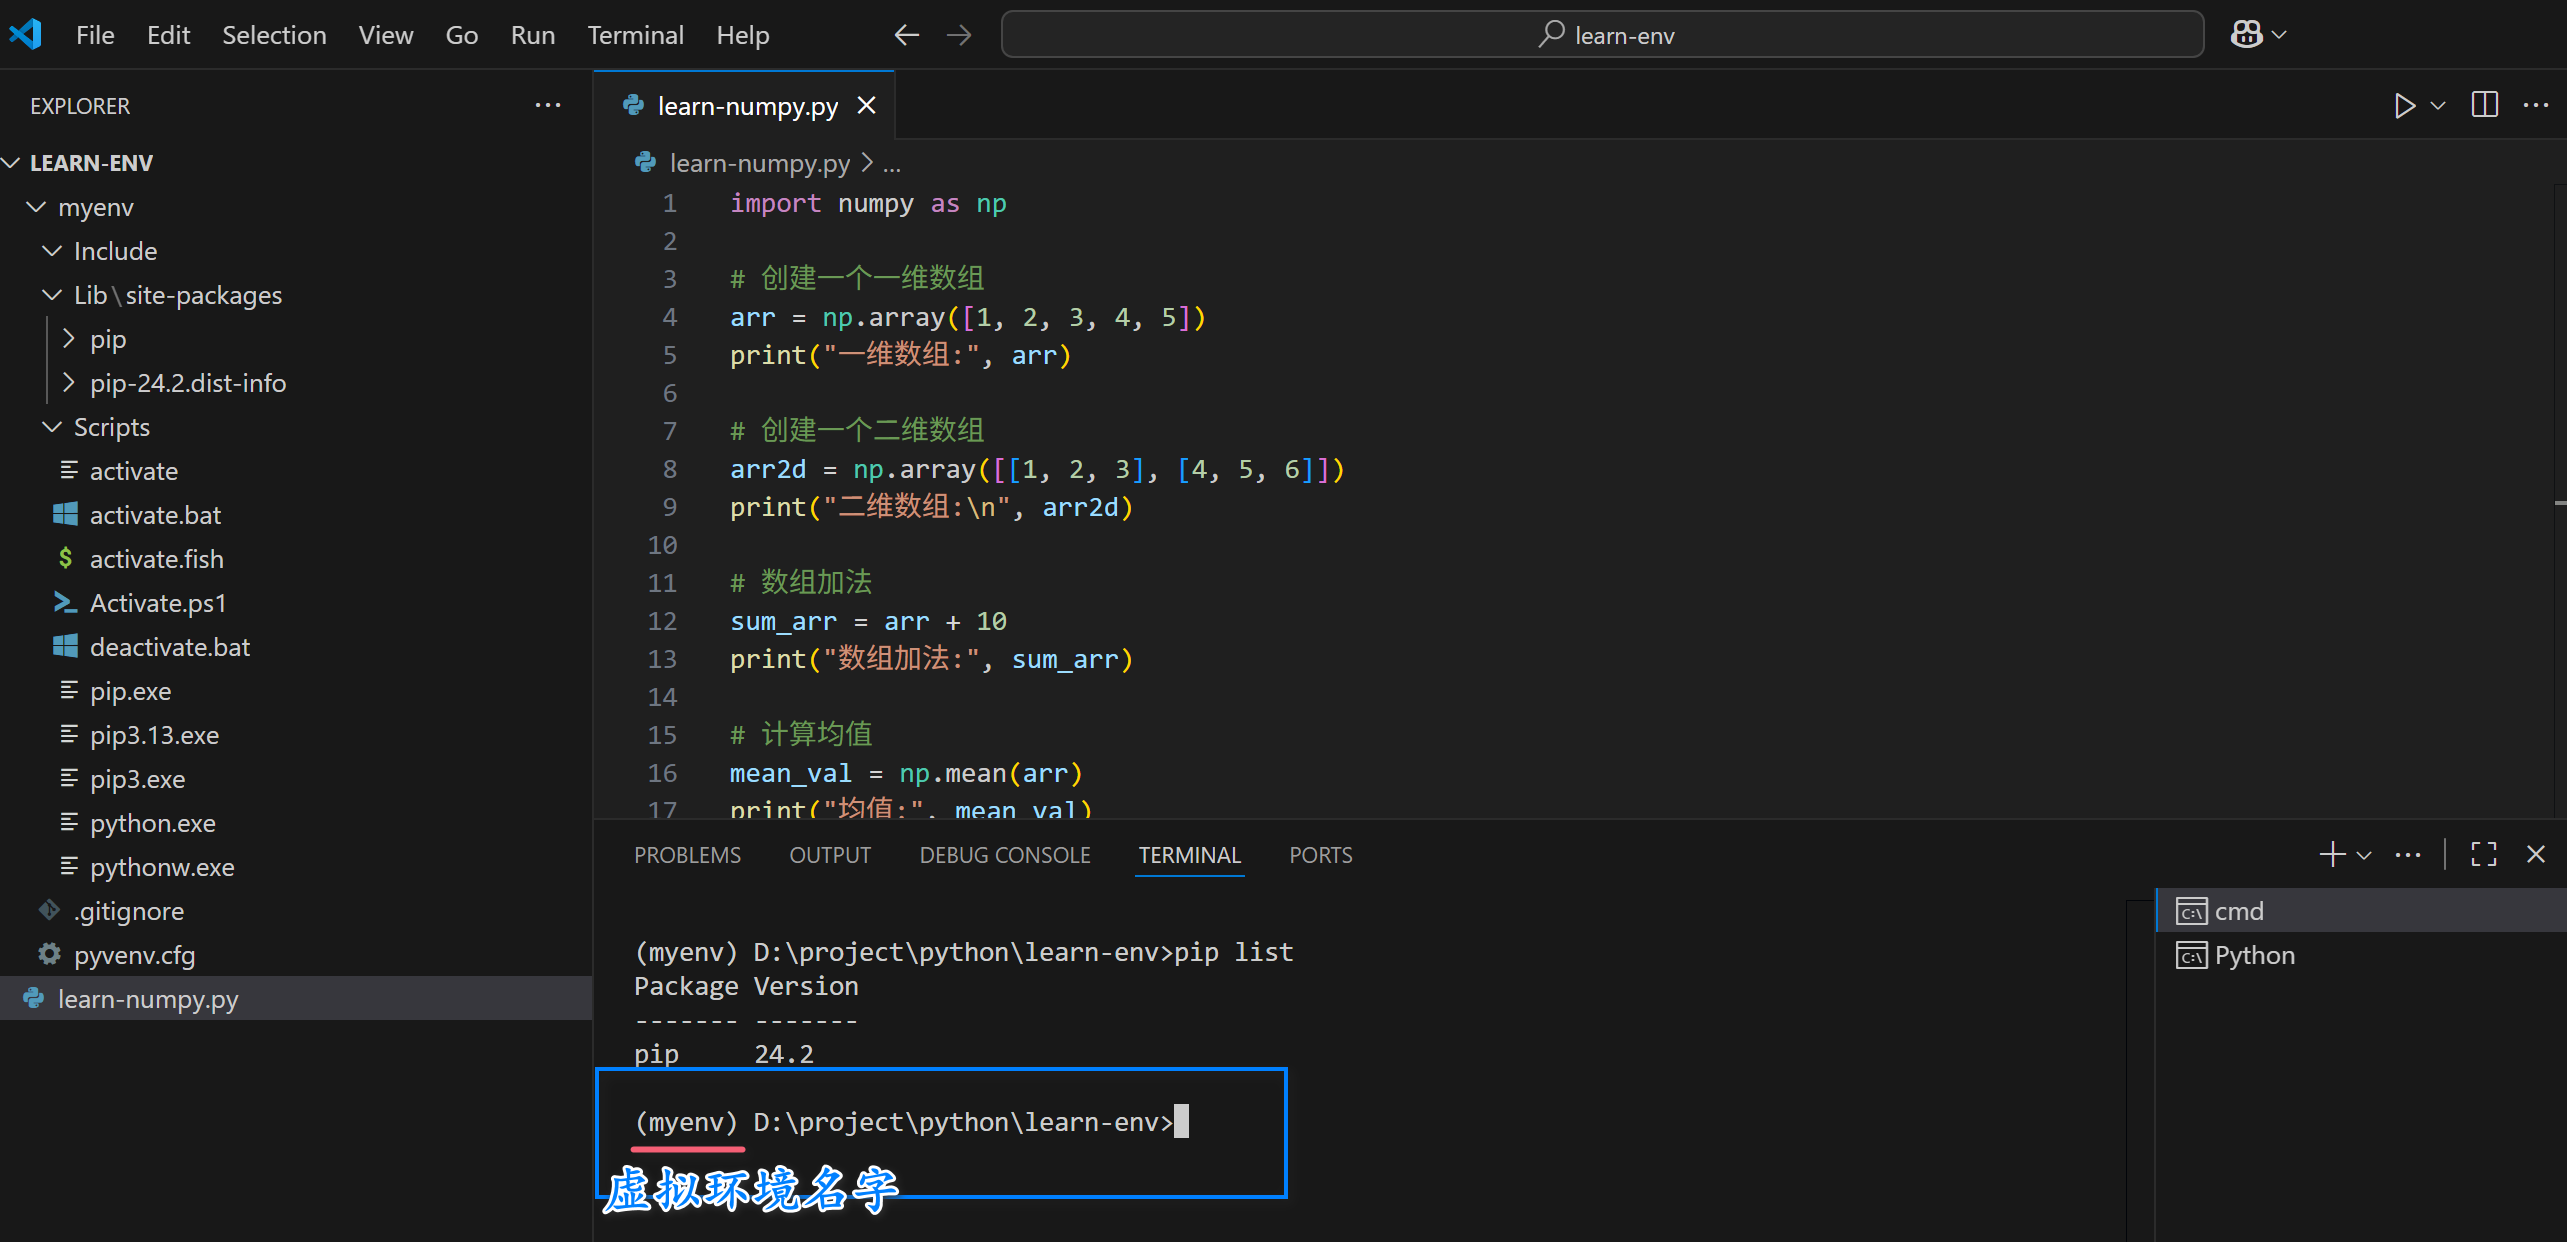Go back with the left arrow
The height and width of the screenshot is (1242, 2567).
pyautogui.click(x=906, y=35)
